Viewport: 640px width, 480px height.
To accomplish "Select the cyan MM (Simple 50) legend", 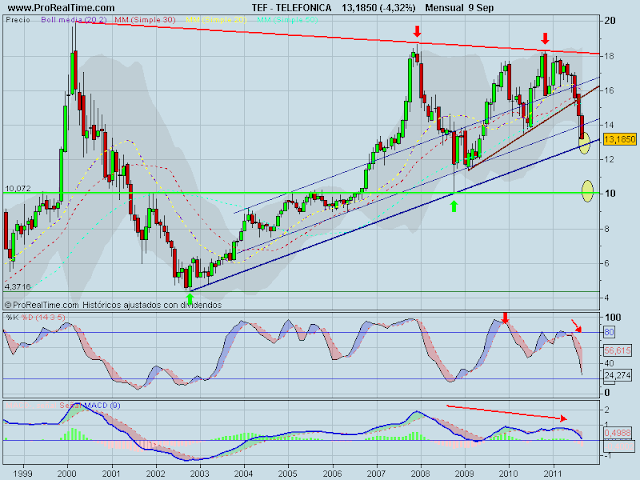I will pos(287,20).
